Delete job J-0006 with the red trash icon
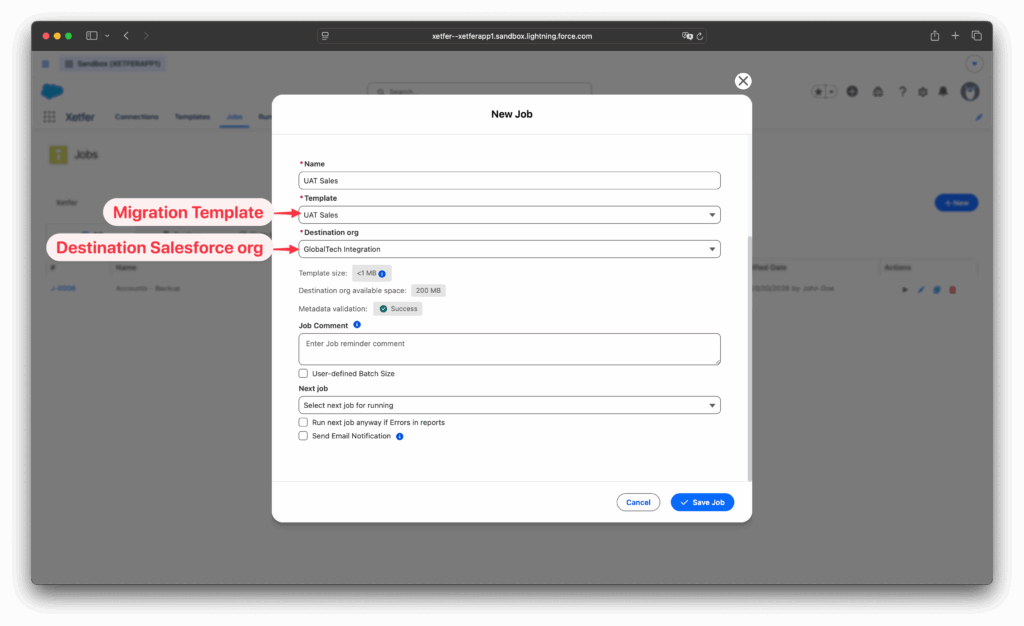This screenshot has width=1024, height=626. point(953,289)
